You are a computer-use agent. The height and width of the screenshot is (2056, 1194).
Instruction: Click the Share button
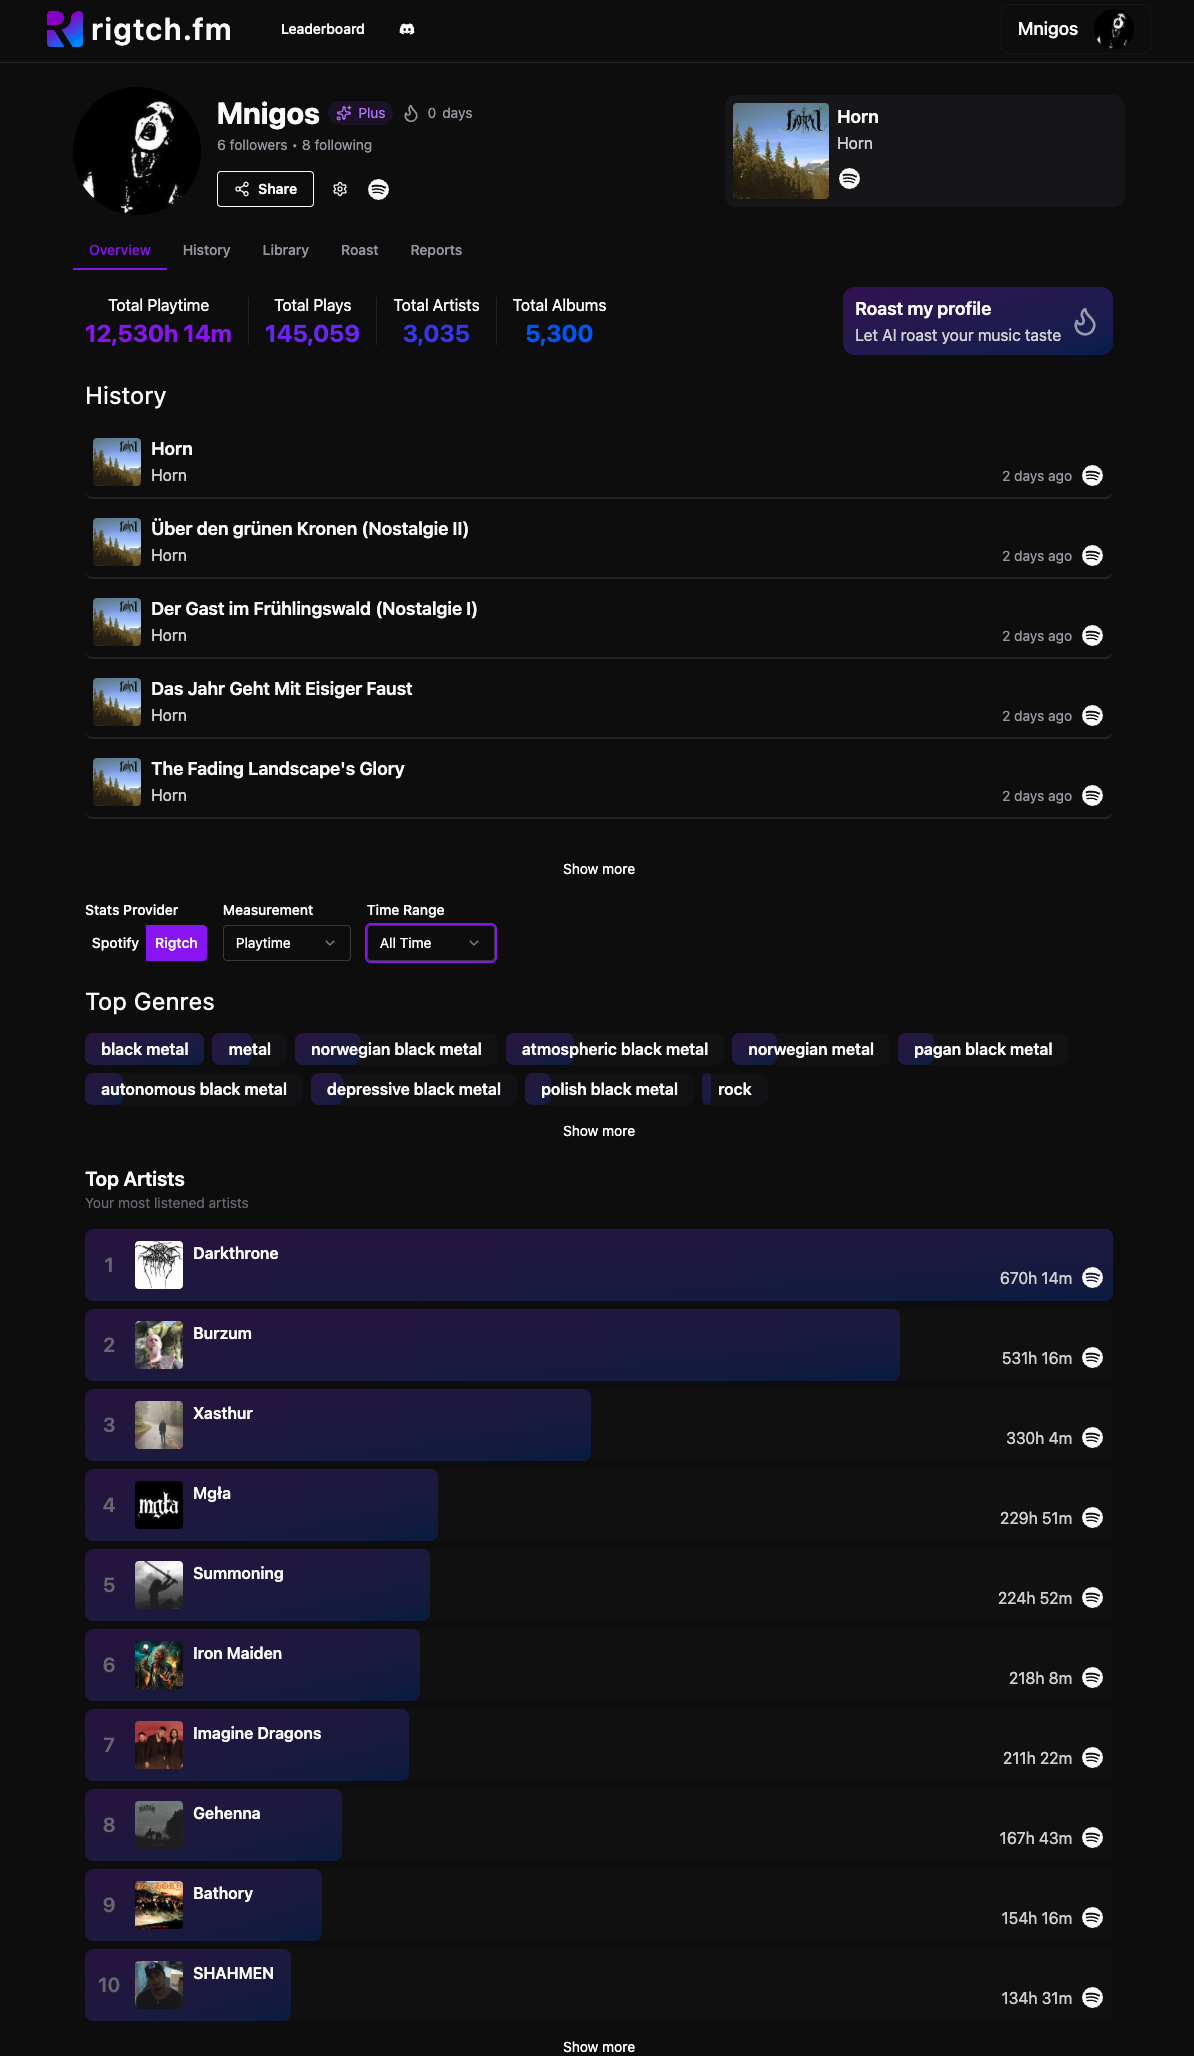[265, 188]
